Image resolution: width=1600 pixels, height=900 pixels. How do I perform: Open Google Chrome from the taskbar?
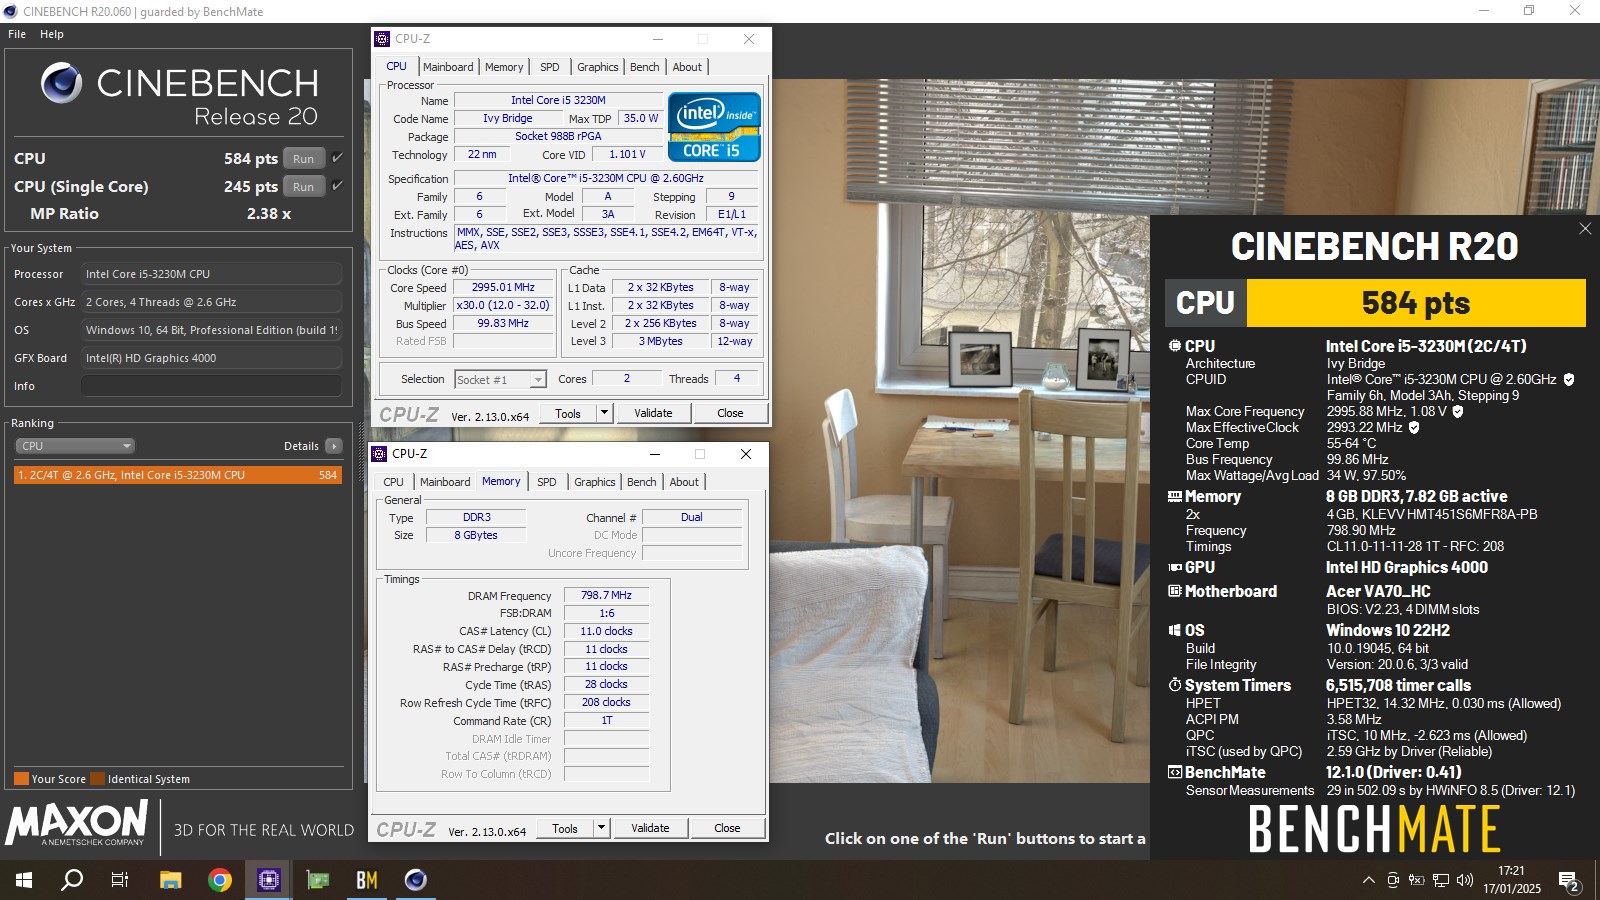pyautogui.click(x=220, y=880)
